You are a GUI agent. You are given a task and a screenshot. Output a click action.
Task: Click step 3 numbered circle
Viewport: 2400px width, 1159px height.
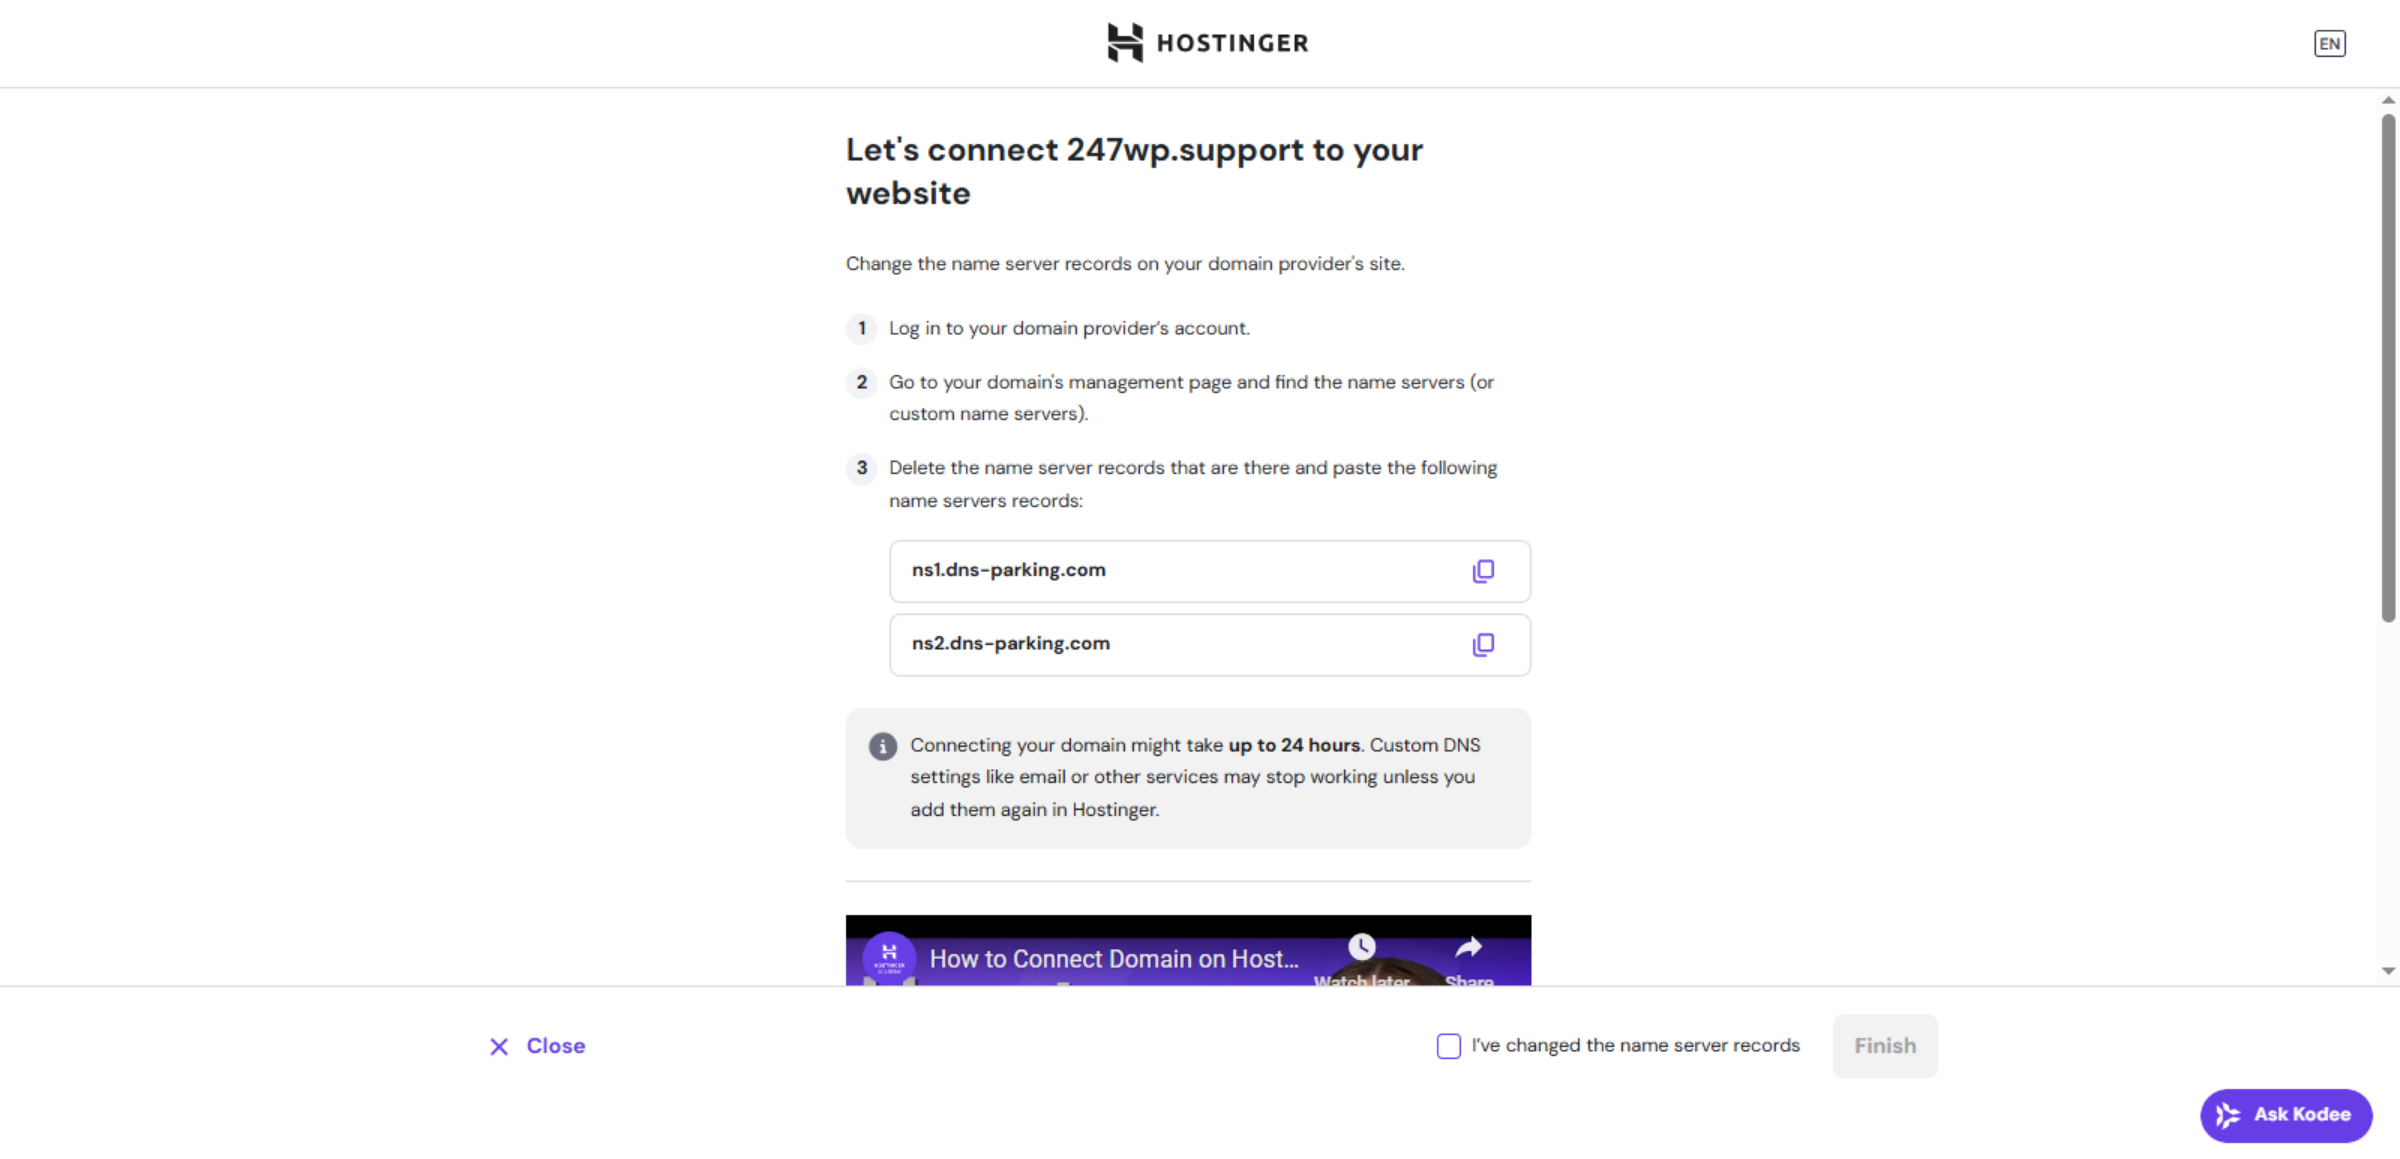861,468
